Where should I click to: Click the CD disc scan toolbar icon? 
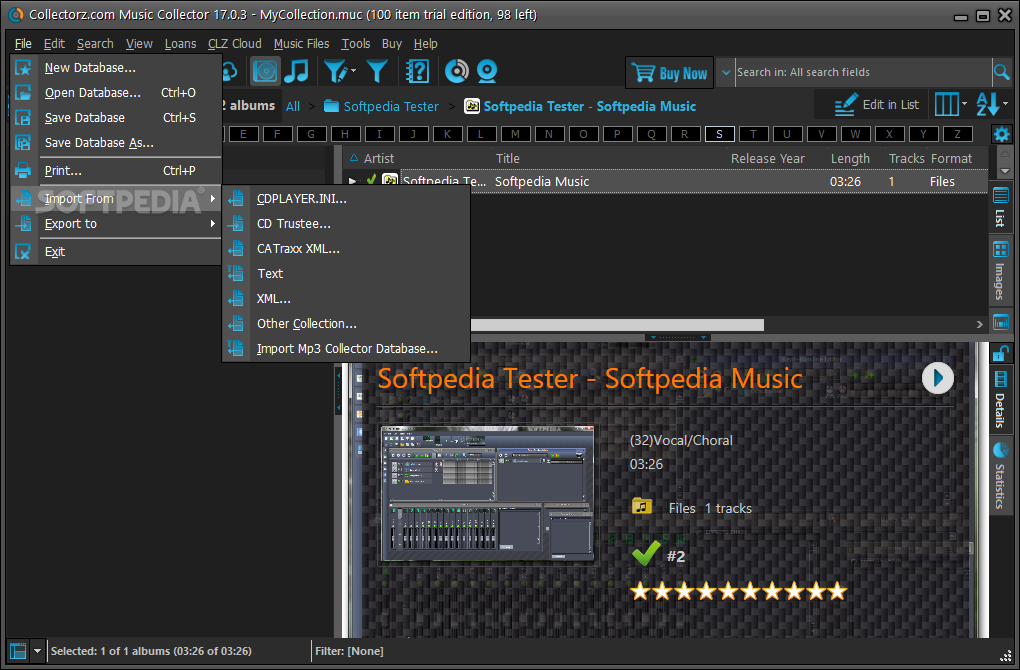tap(457, 72)
